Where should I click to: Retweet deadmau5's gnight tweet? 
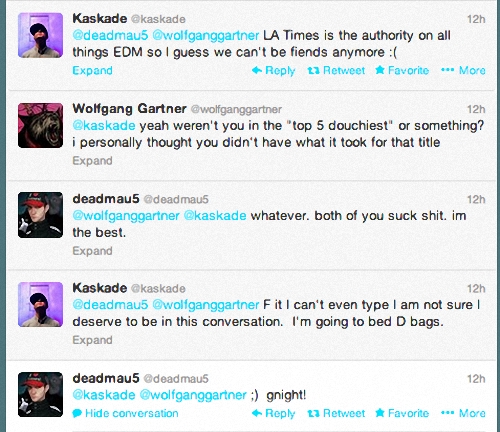click(x=336, y=413)
